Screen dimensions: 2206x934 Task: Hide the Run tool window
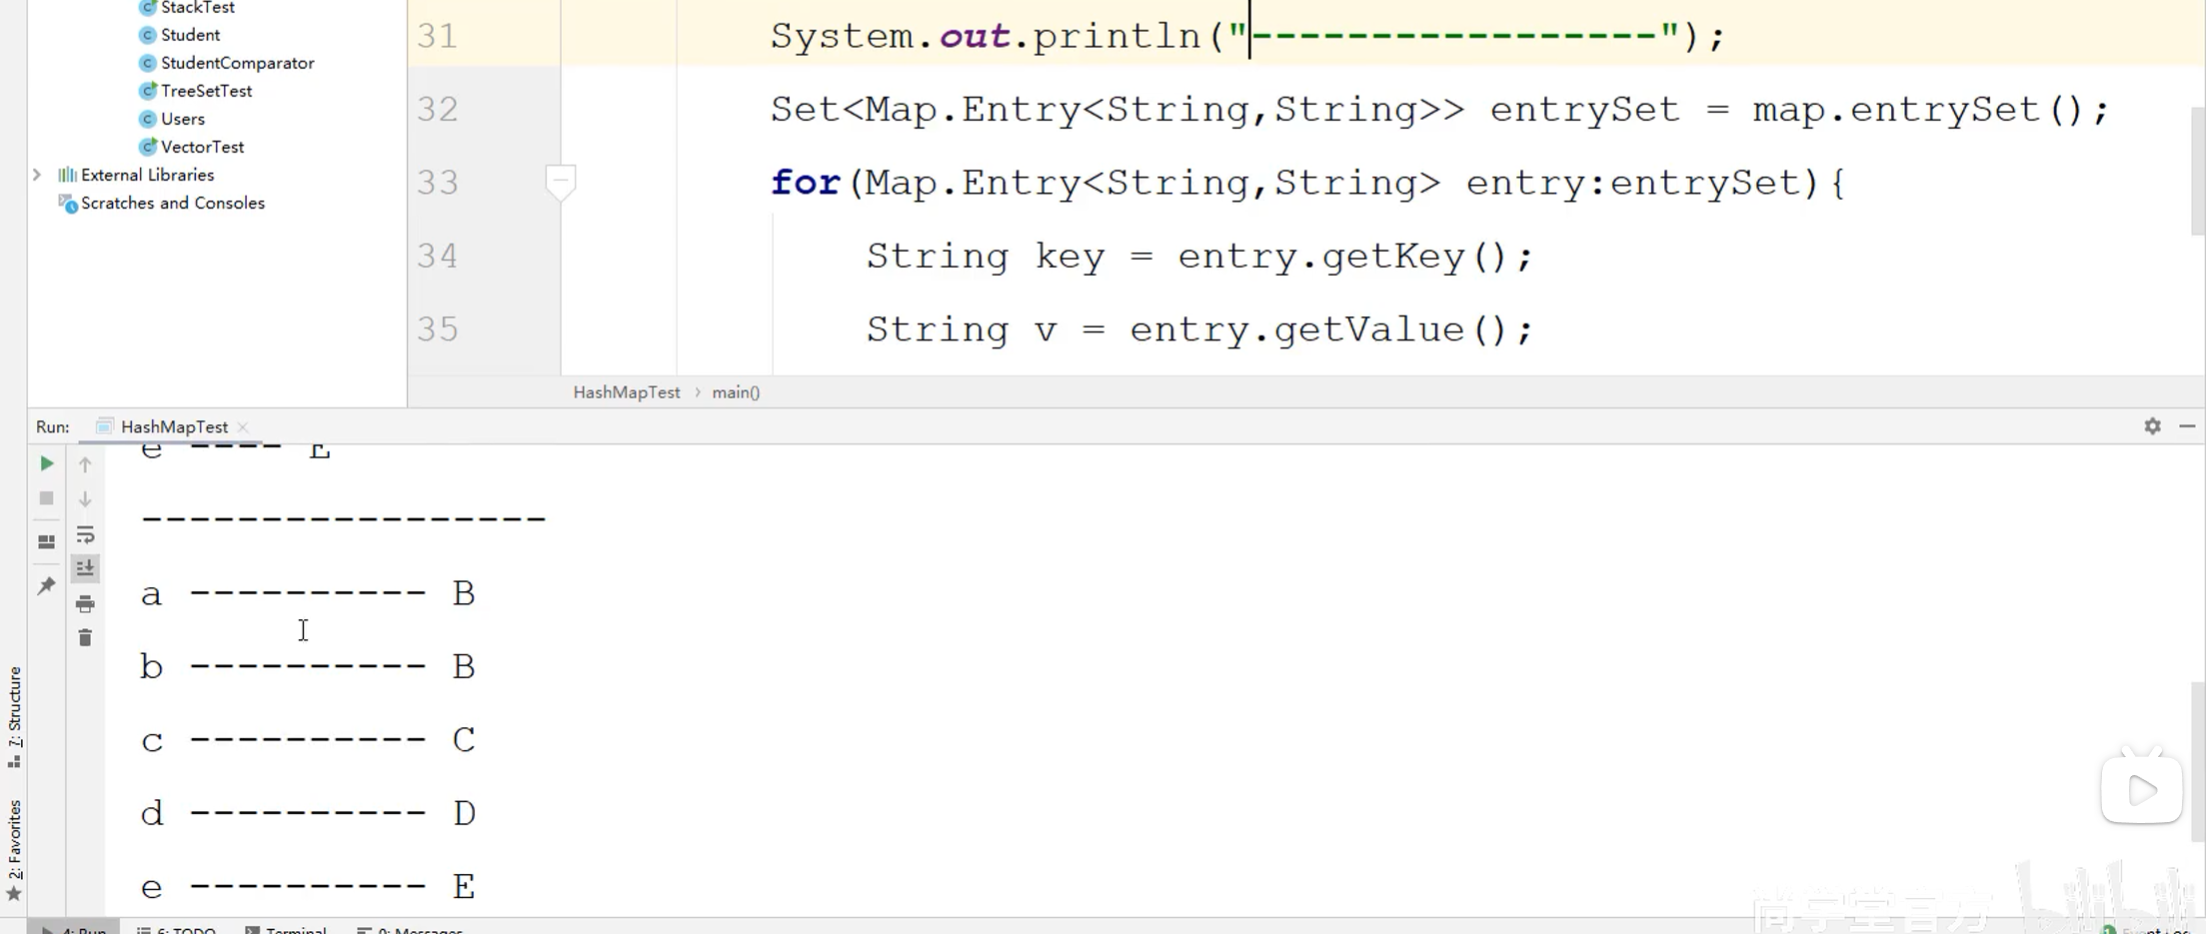click(x=2188, y=426)
